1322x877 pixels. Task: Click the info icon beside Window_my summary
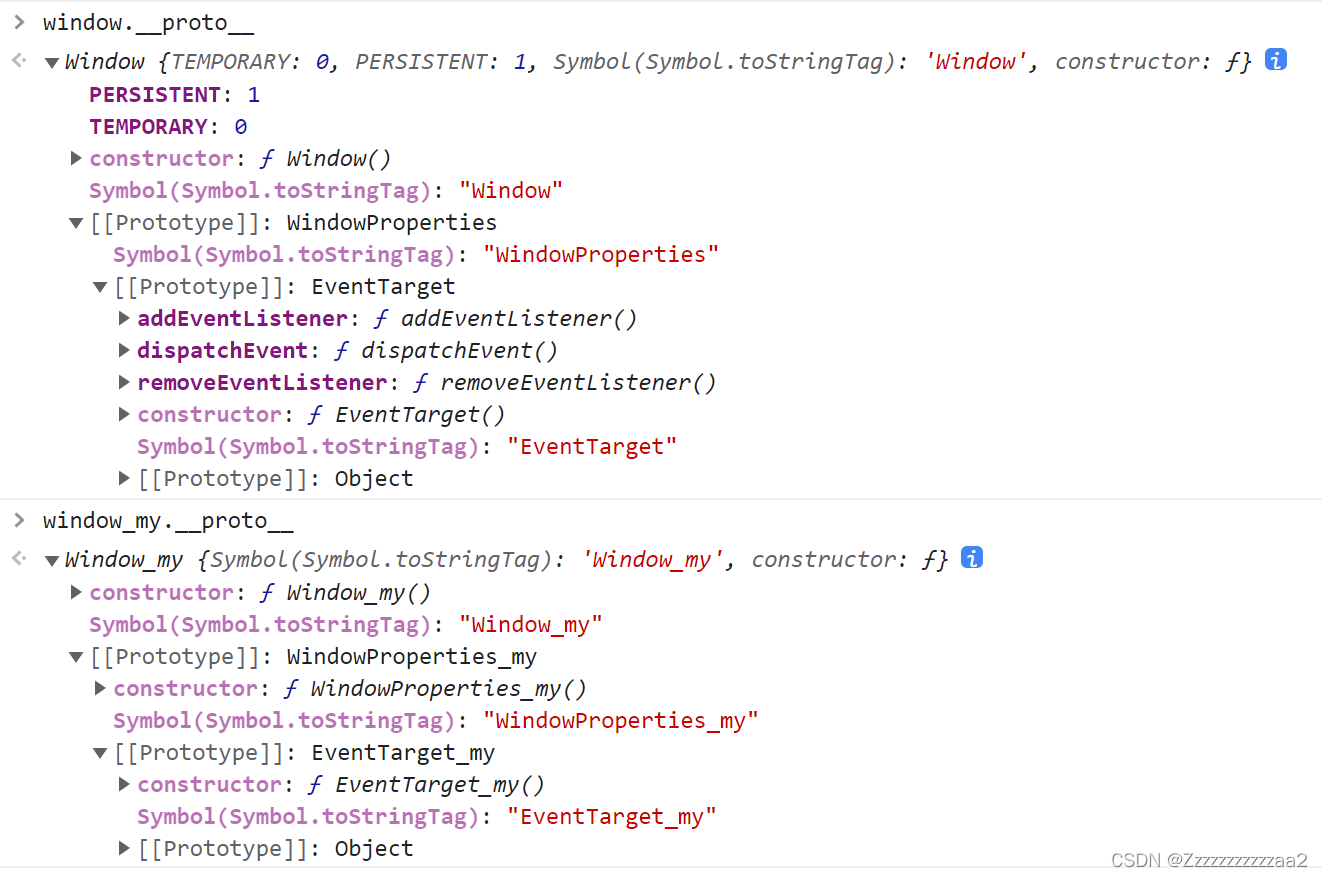(971, 558)
